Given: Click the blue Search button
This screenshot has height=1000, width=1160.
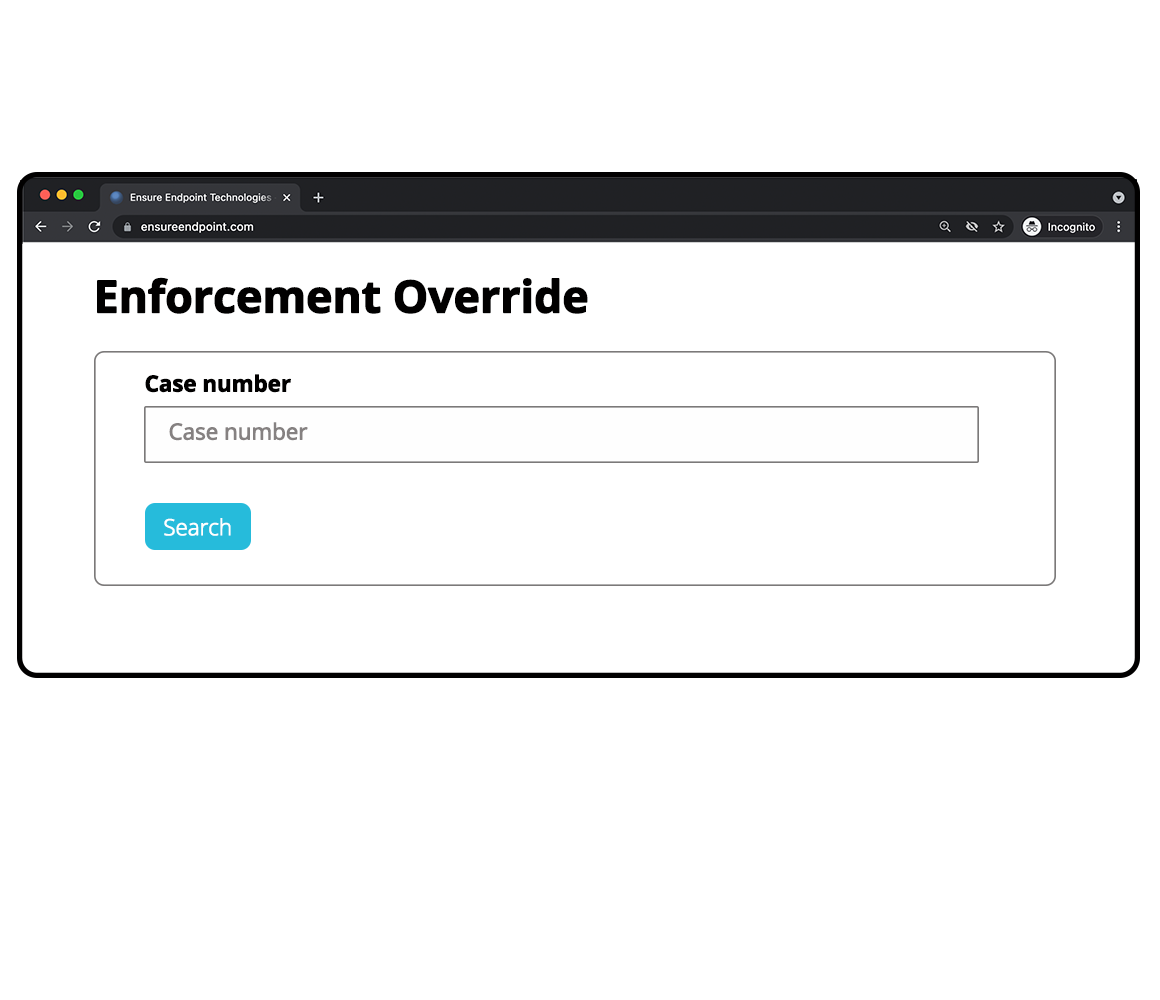Looking at the screenshot, I should [x=198, y=527].
